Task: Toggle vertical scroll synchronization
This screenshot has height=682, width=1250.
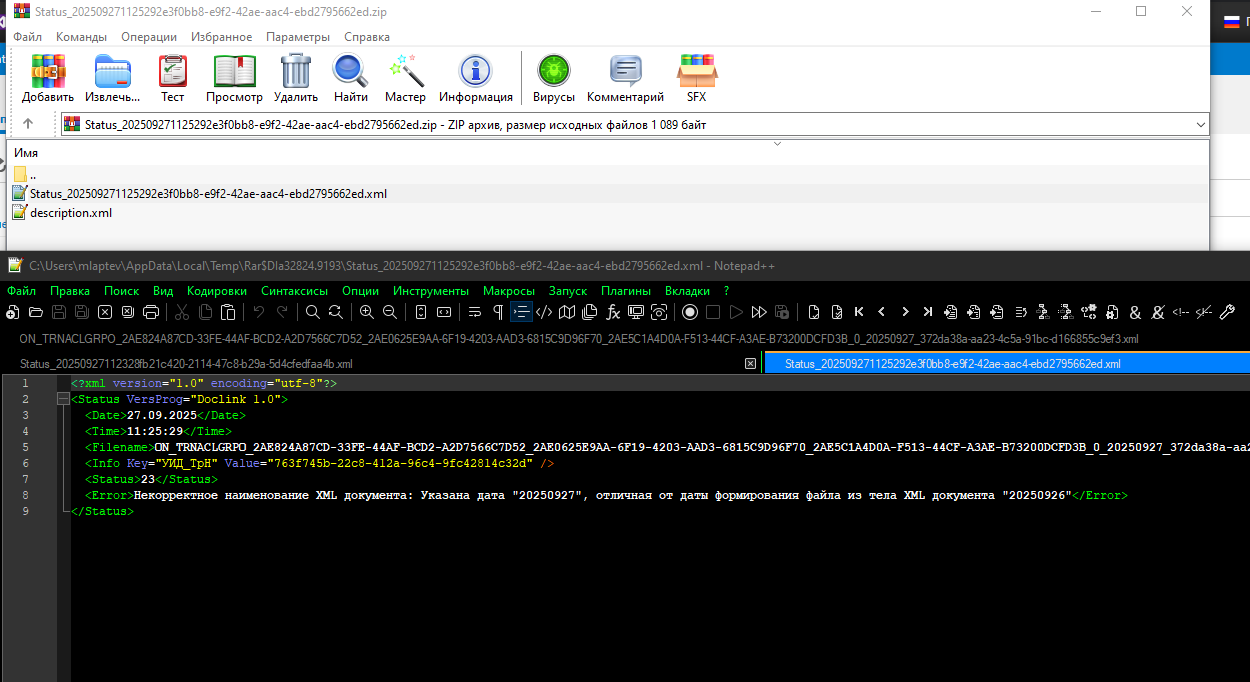Action: click(421, 312)
